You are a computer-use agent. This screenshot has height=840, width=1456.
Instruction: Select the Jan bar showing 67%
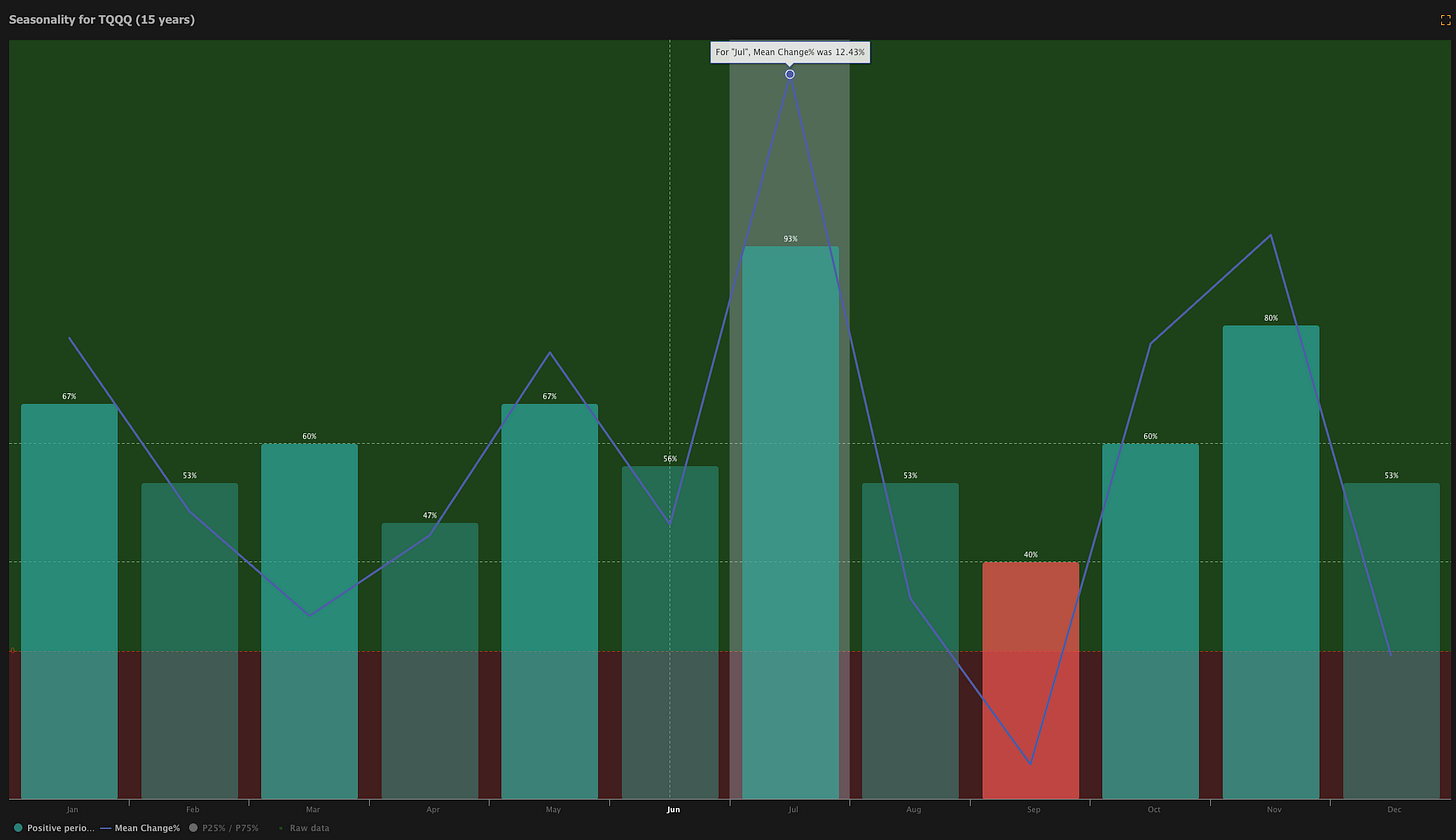point(69,601)
